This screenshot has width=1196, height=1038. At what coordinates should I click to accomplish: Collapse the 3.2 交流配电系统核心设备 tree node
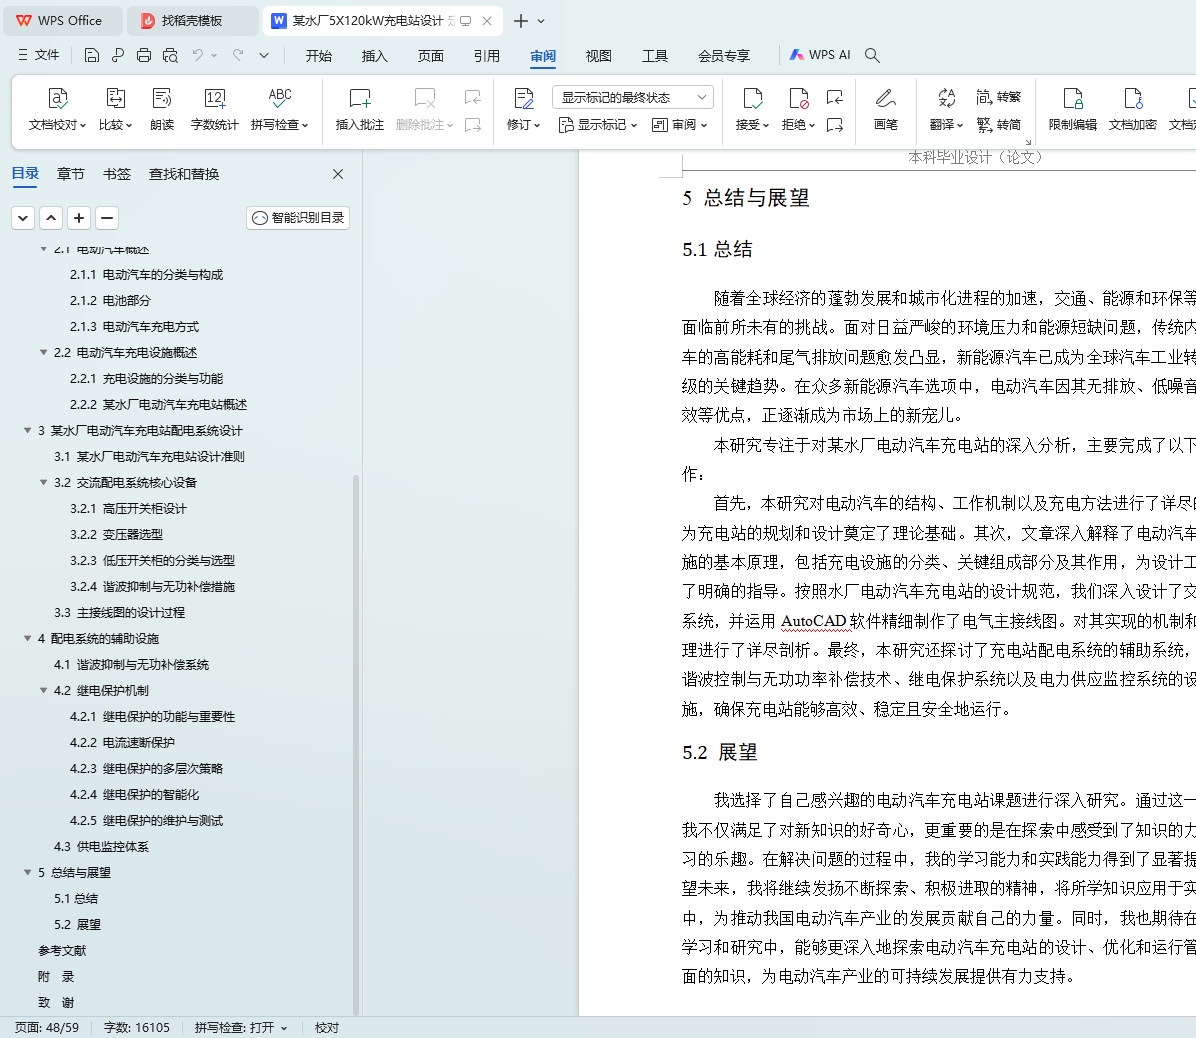pos(44,482)
